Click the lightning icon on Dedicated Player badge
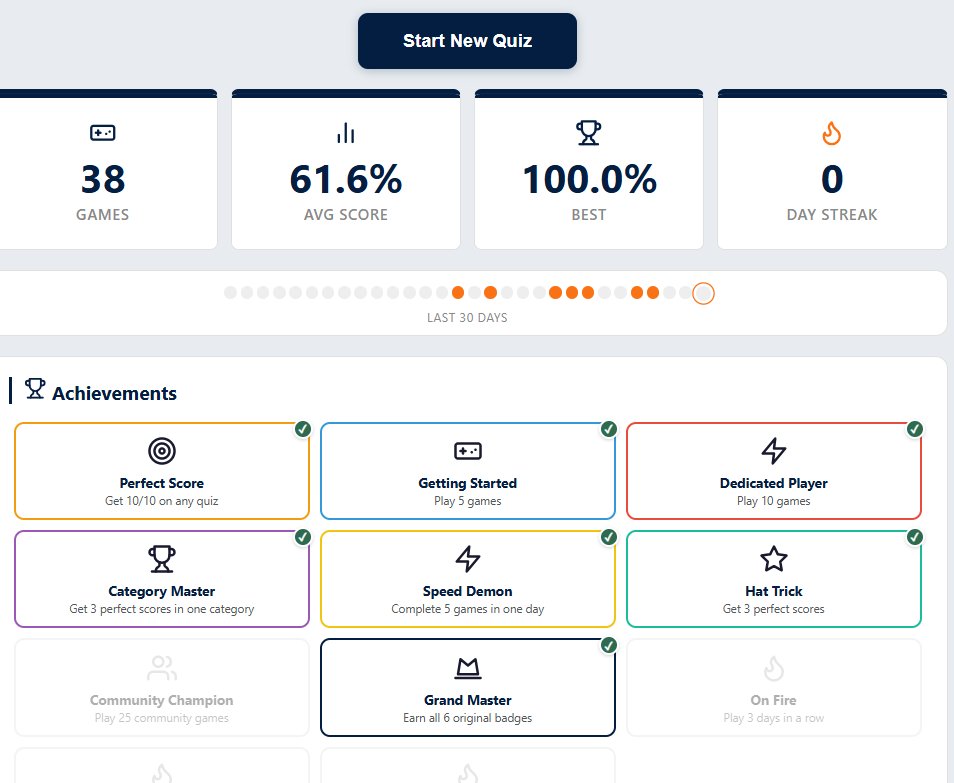954x783 pixels. click(773, 450)
